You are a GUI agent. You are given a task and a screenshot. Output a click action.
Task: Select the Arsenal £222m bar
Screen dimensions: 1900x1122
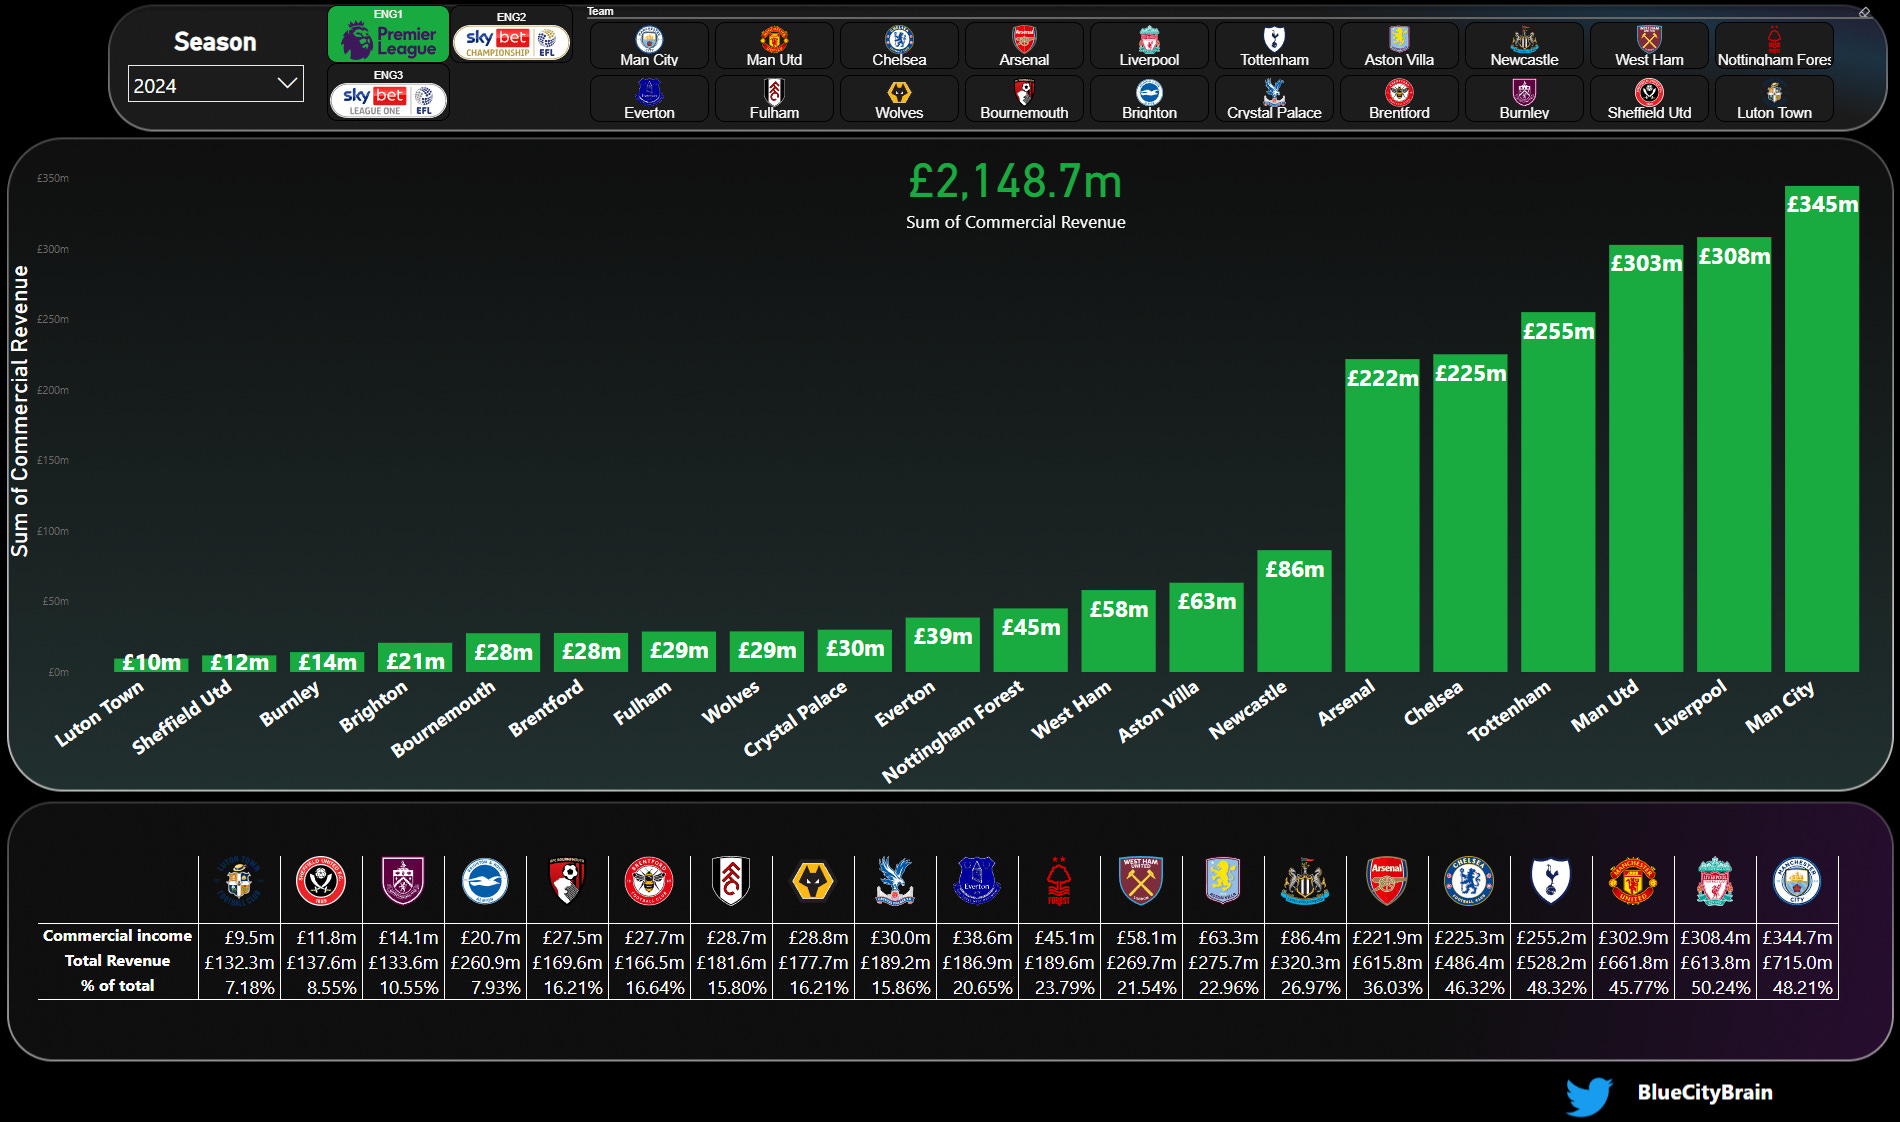click(1382, 515)
